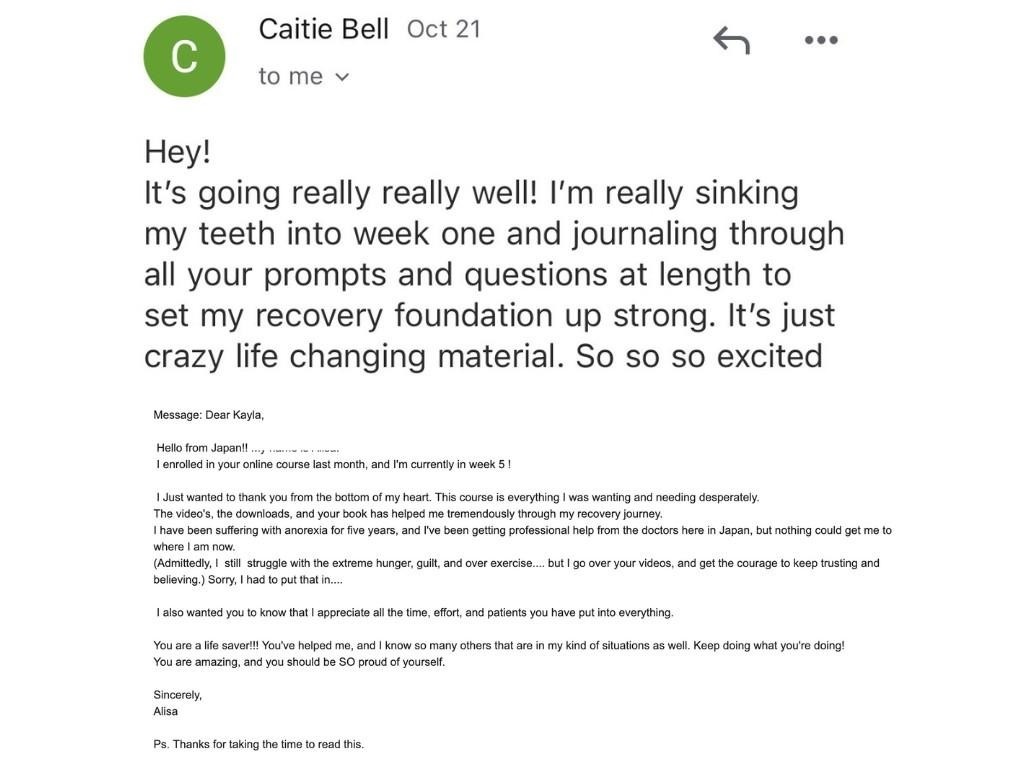Click the "You are a life saver!!!" line
The image size is (1024, 768).
pos(498,645)
